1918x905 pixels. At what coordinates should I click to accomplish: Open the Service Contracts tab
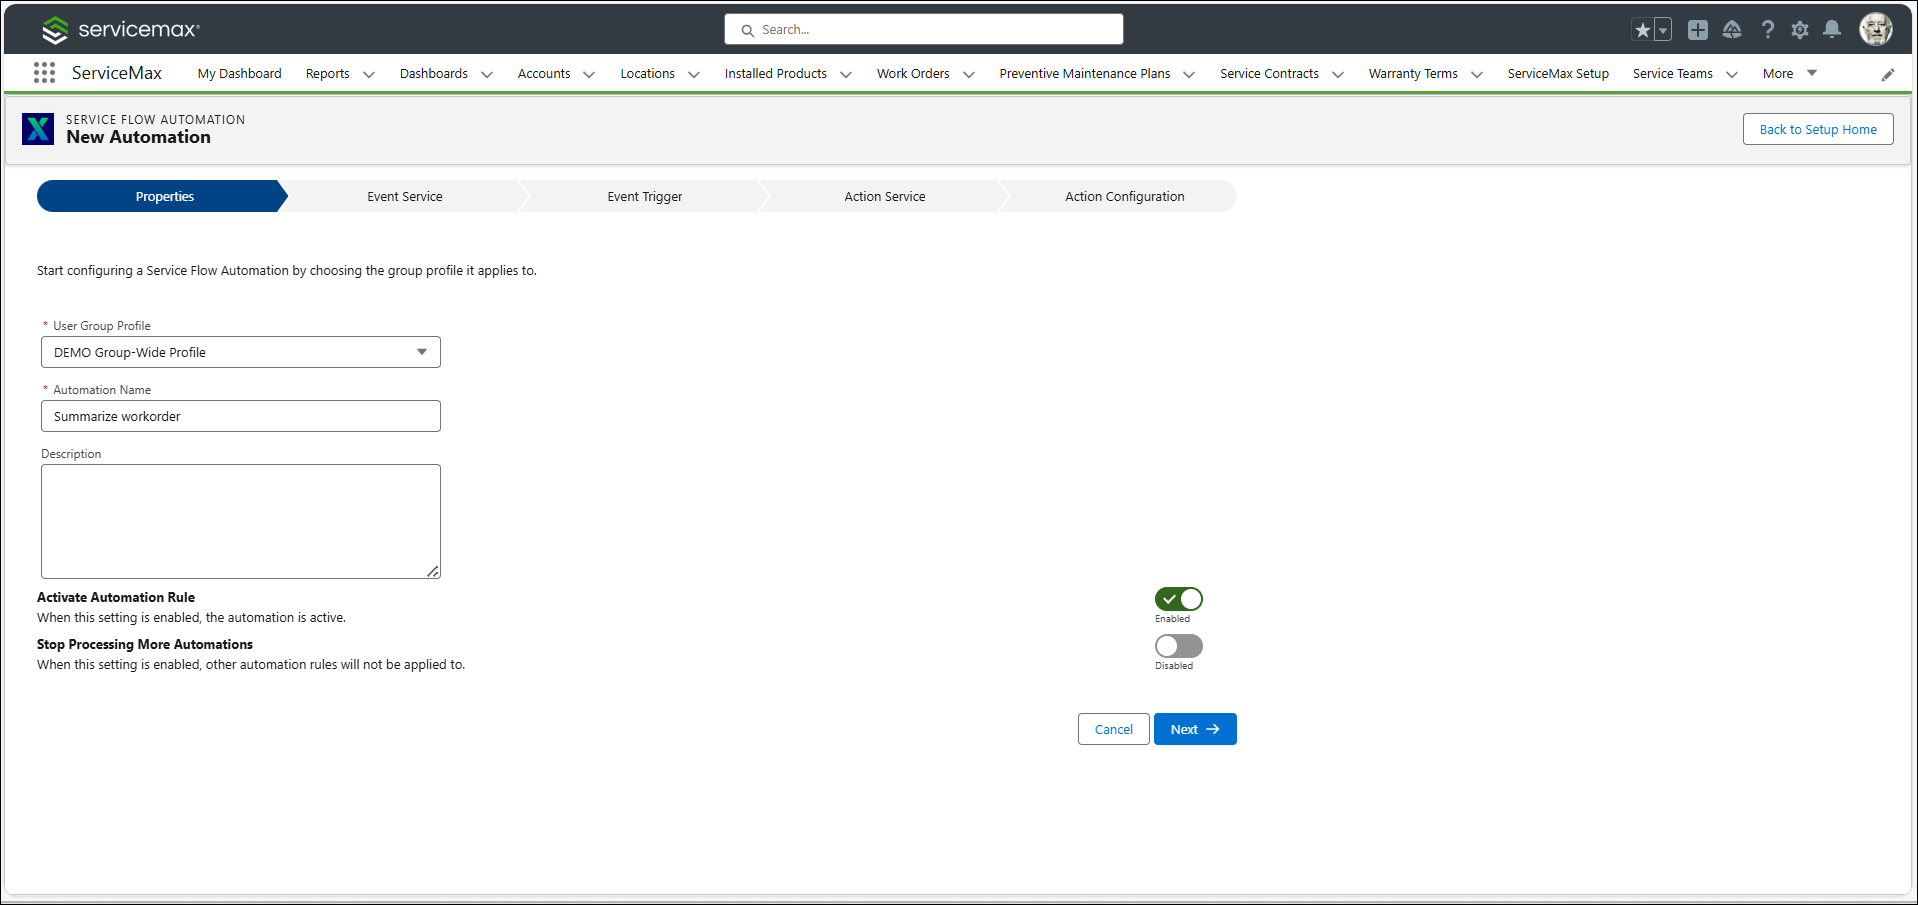pyautogui.click(x=1269, y=73)
